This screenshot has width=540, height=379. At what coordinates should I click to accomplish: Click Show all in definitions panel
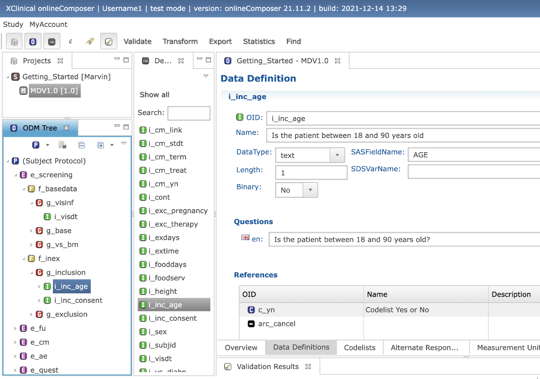154,95
